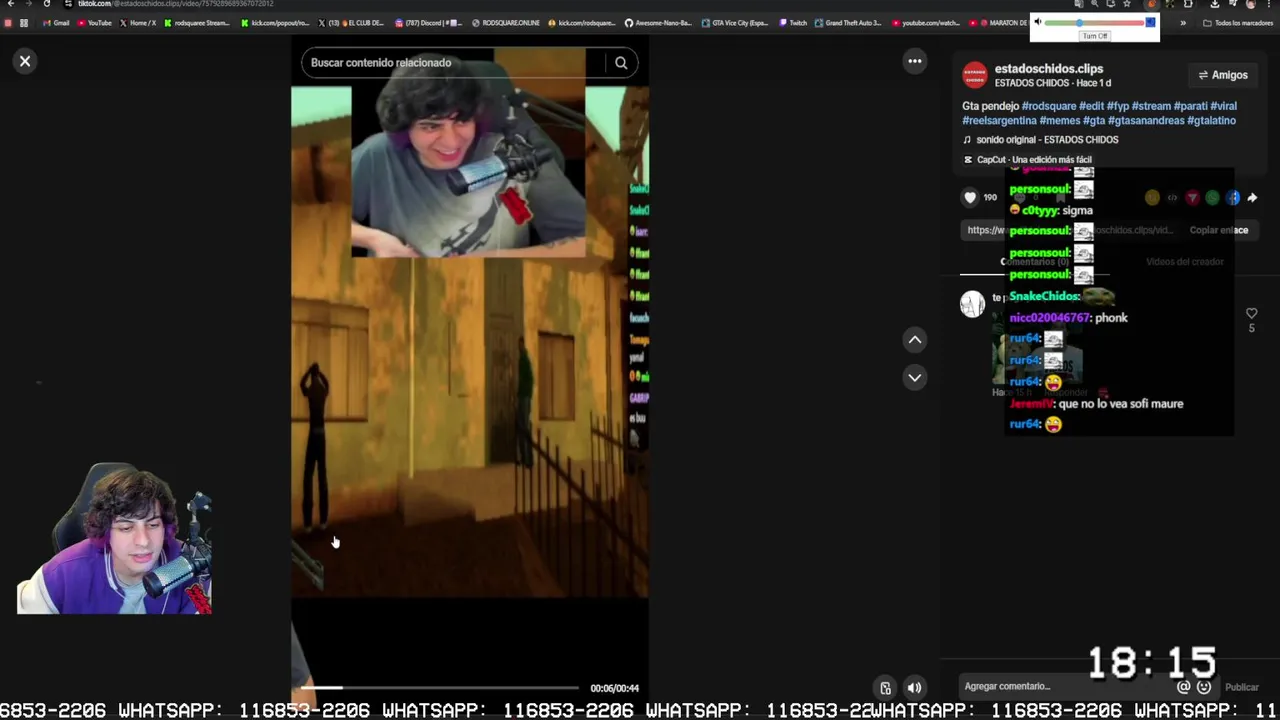Viewport: 1280px width, 720px height.
Task: Open the #reelsargentina hashtag
Action: click(999, 121)
